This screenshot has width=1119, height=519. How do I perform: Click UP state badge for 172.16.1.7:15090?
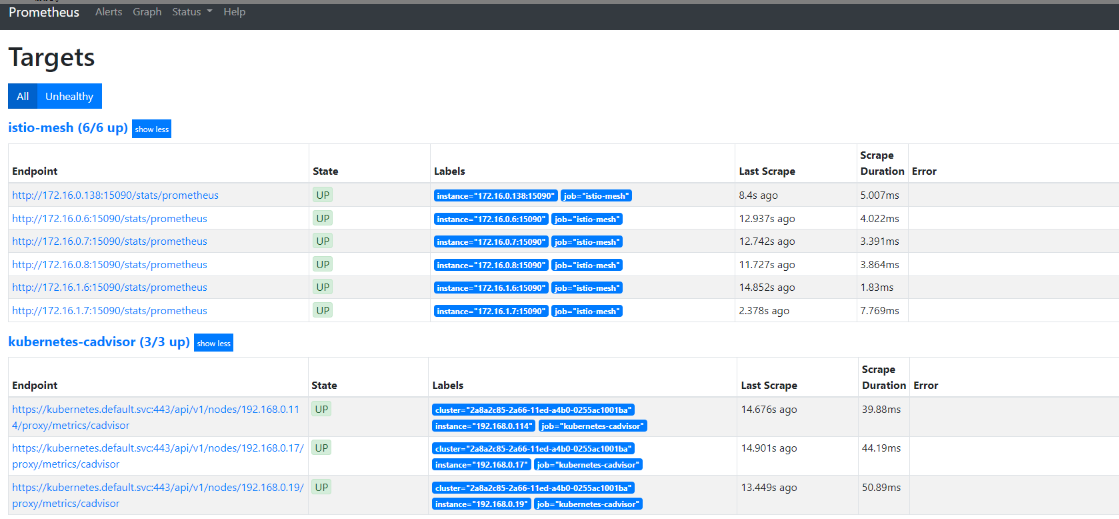point(323,310)
